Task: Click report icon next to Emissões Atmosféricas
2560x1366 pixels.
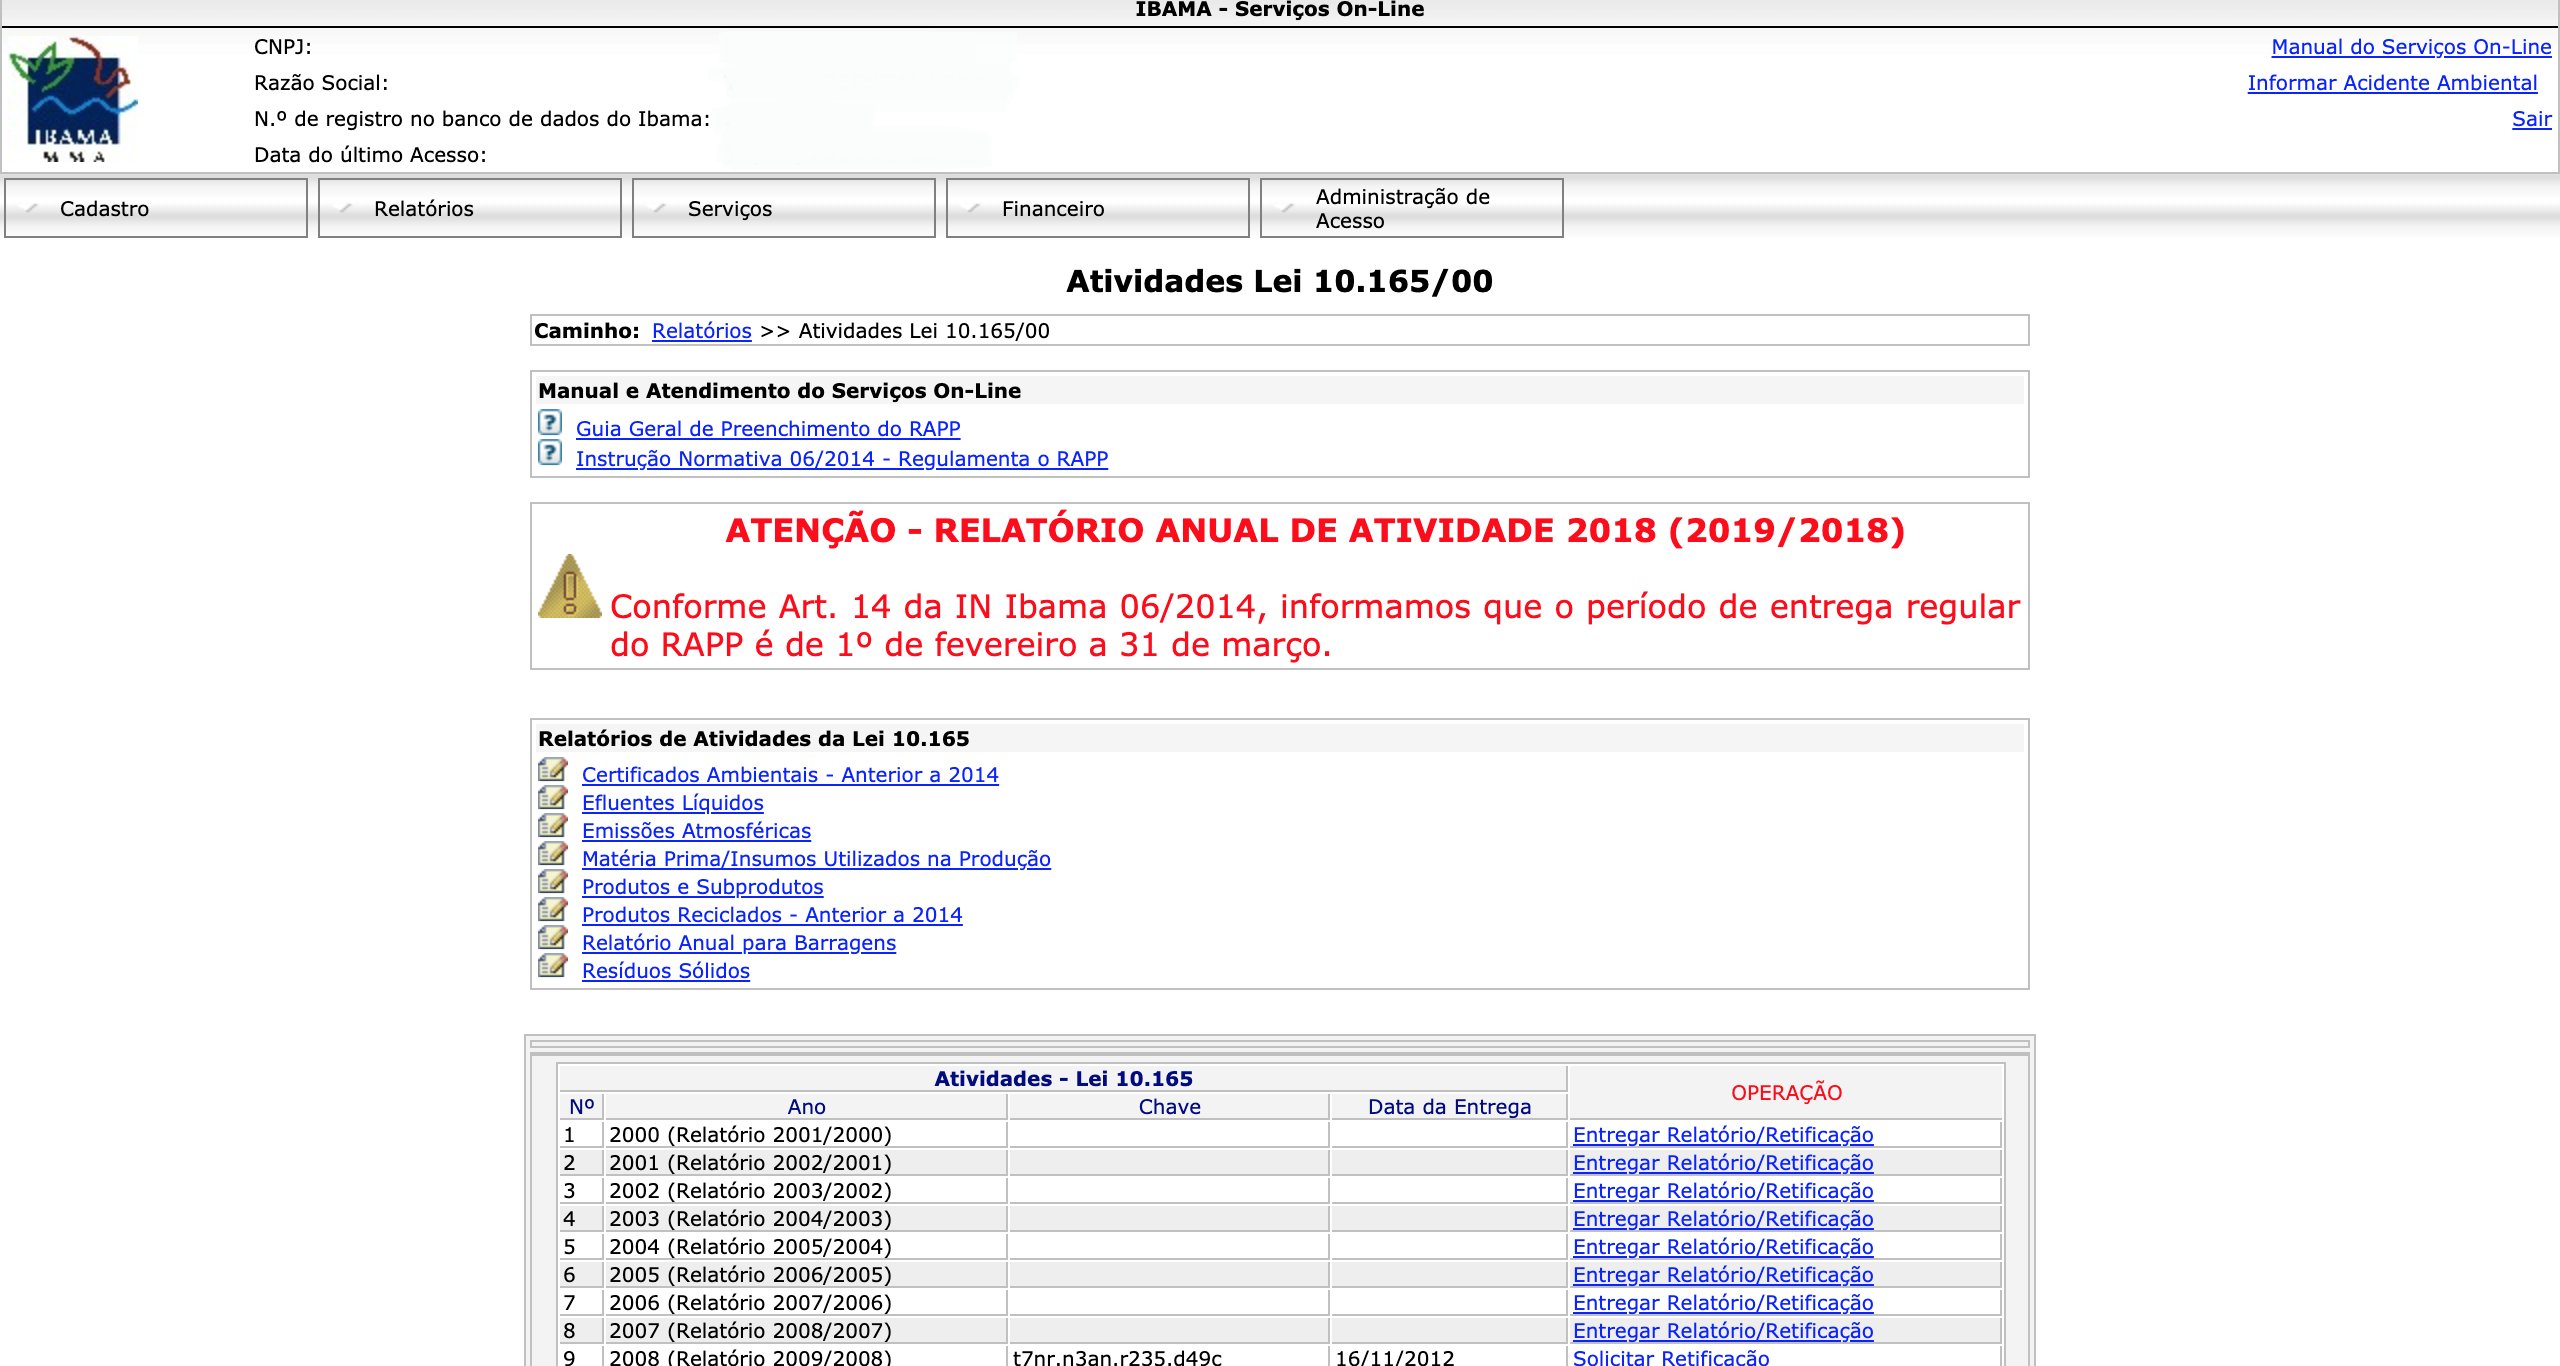Action: pos(553,826)
